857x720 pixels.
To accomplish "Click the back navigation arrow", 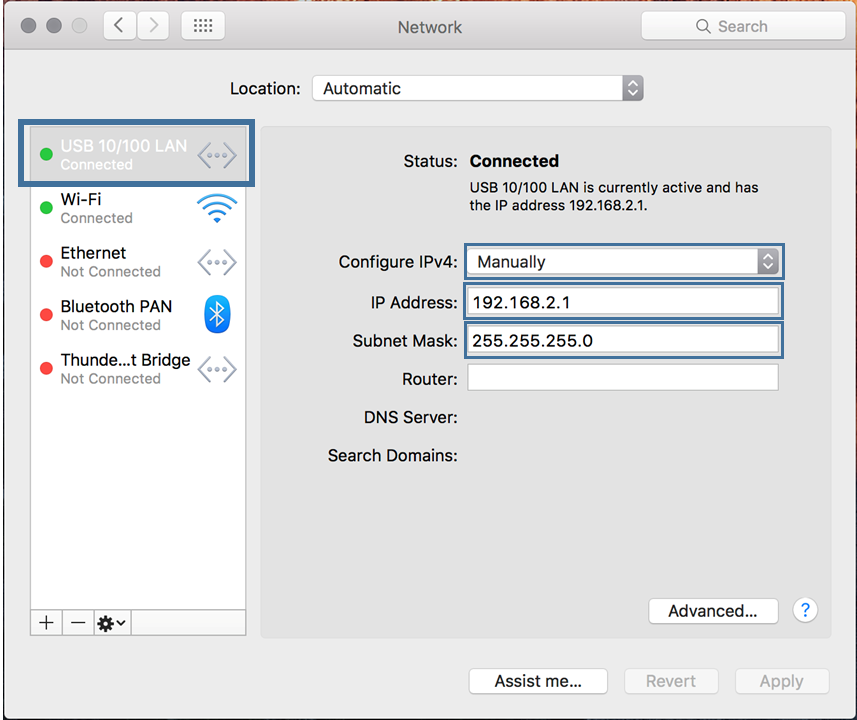I will tap(120, 25).
